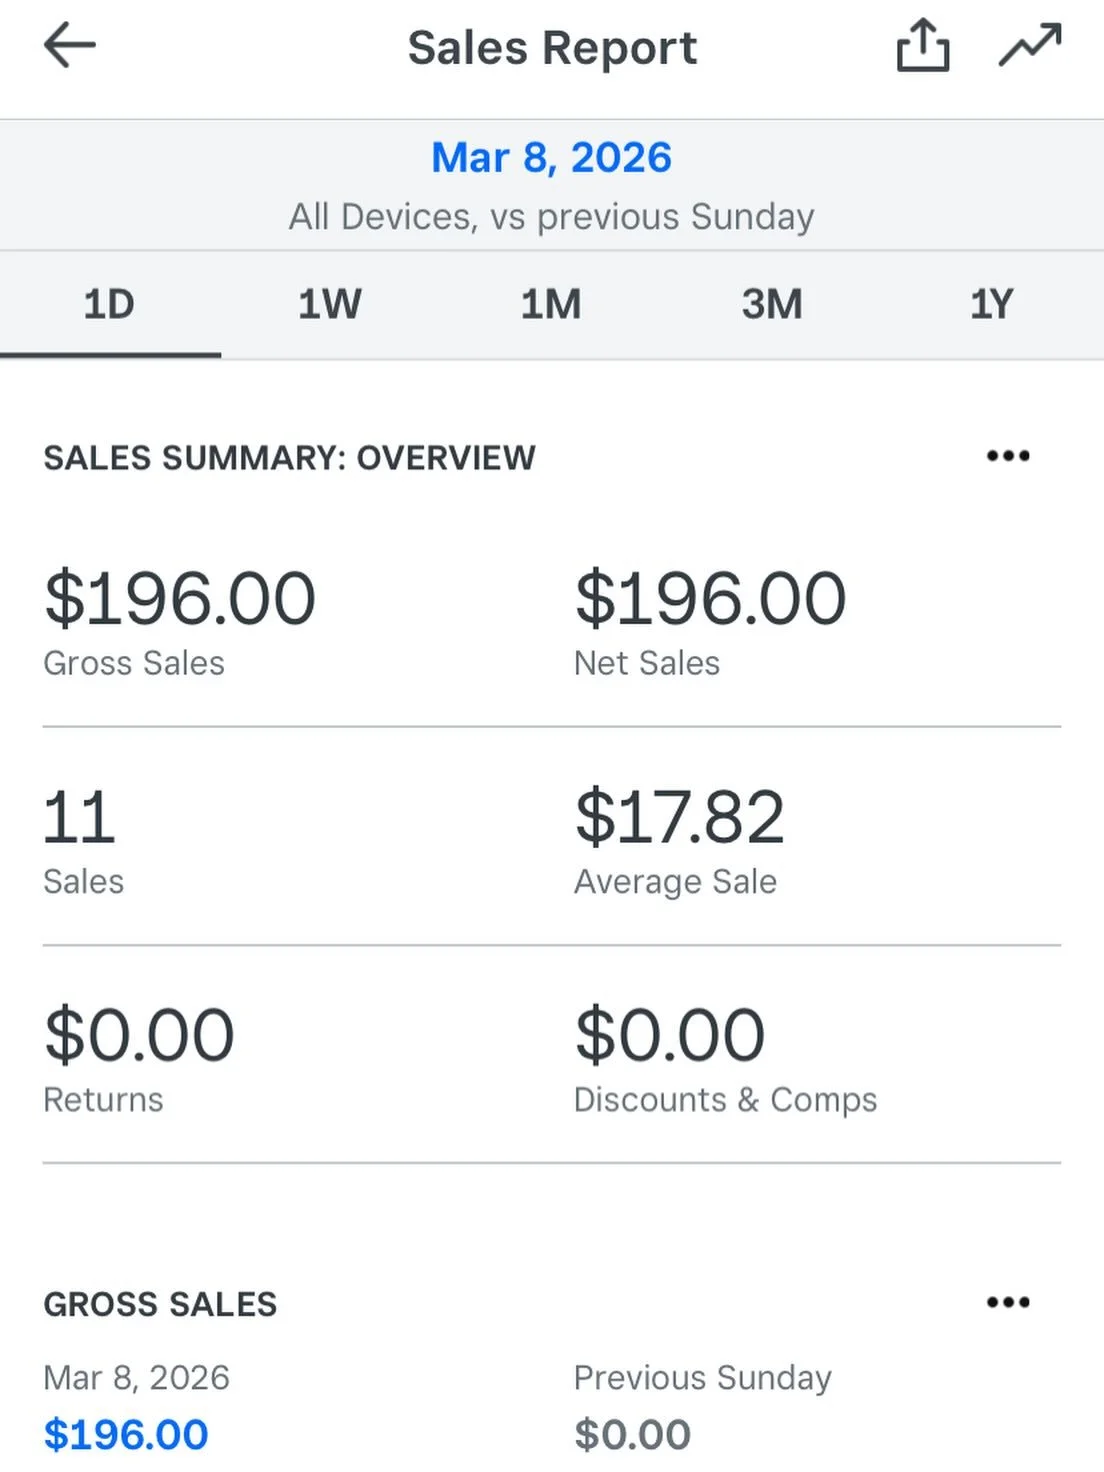Tap the $17.82 Average Sale value
This screenshot has height=1472, width=1104.
click(x=680, y=817)
